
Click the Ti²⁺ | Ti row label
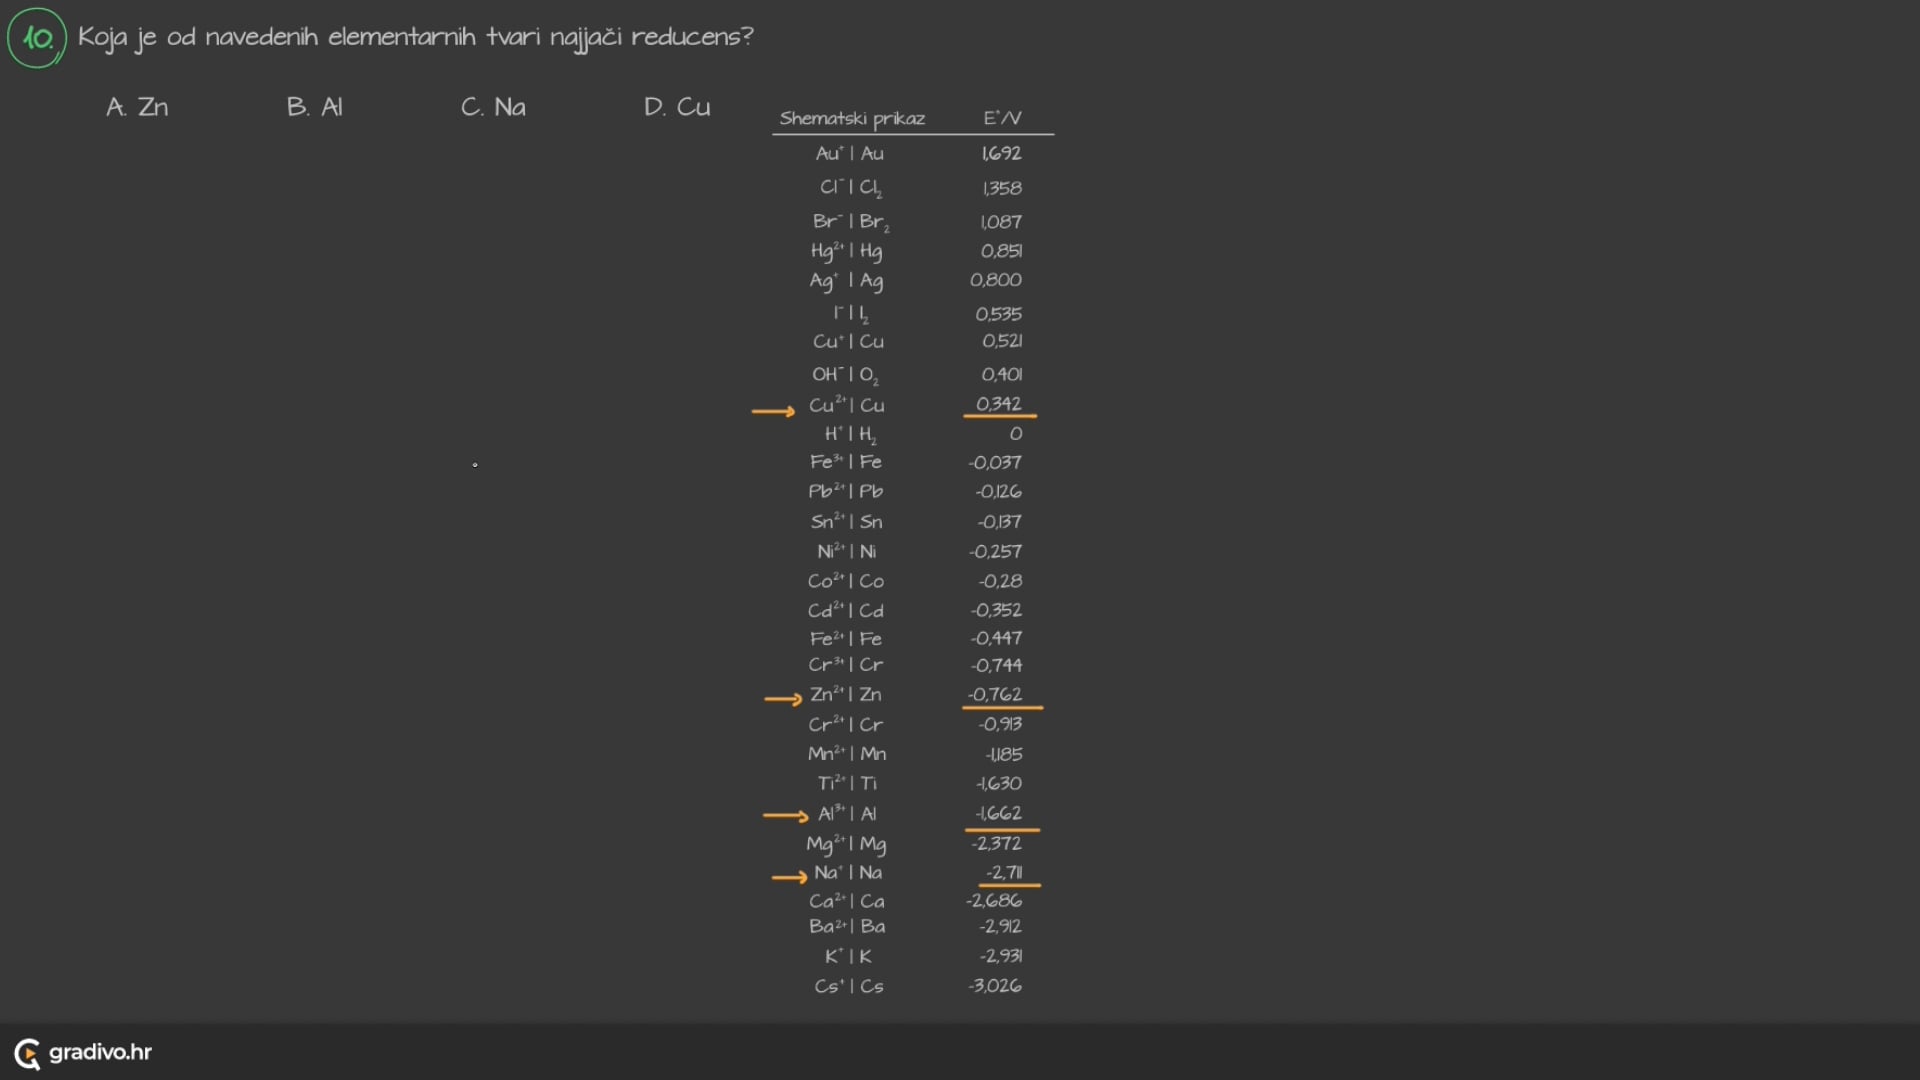tap(847, 783)
